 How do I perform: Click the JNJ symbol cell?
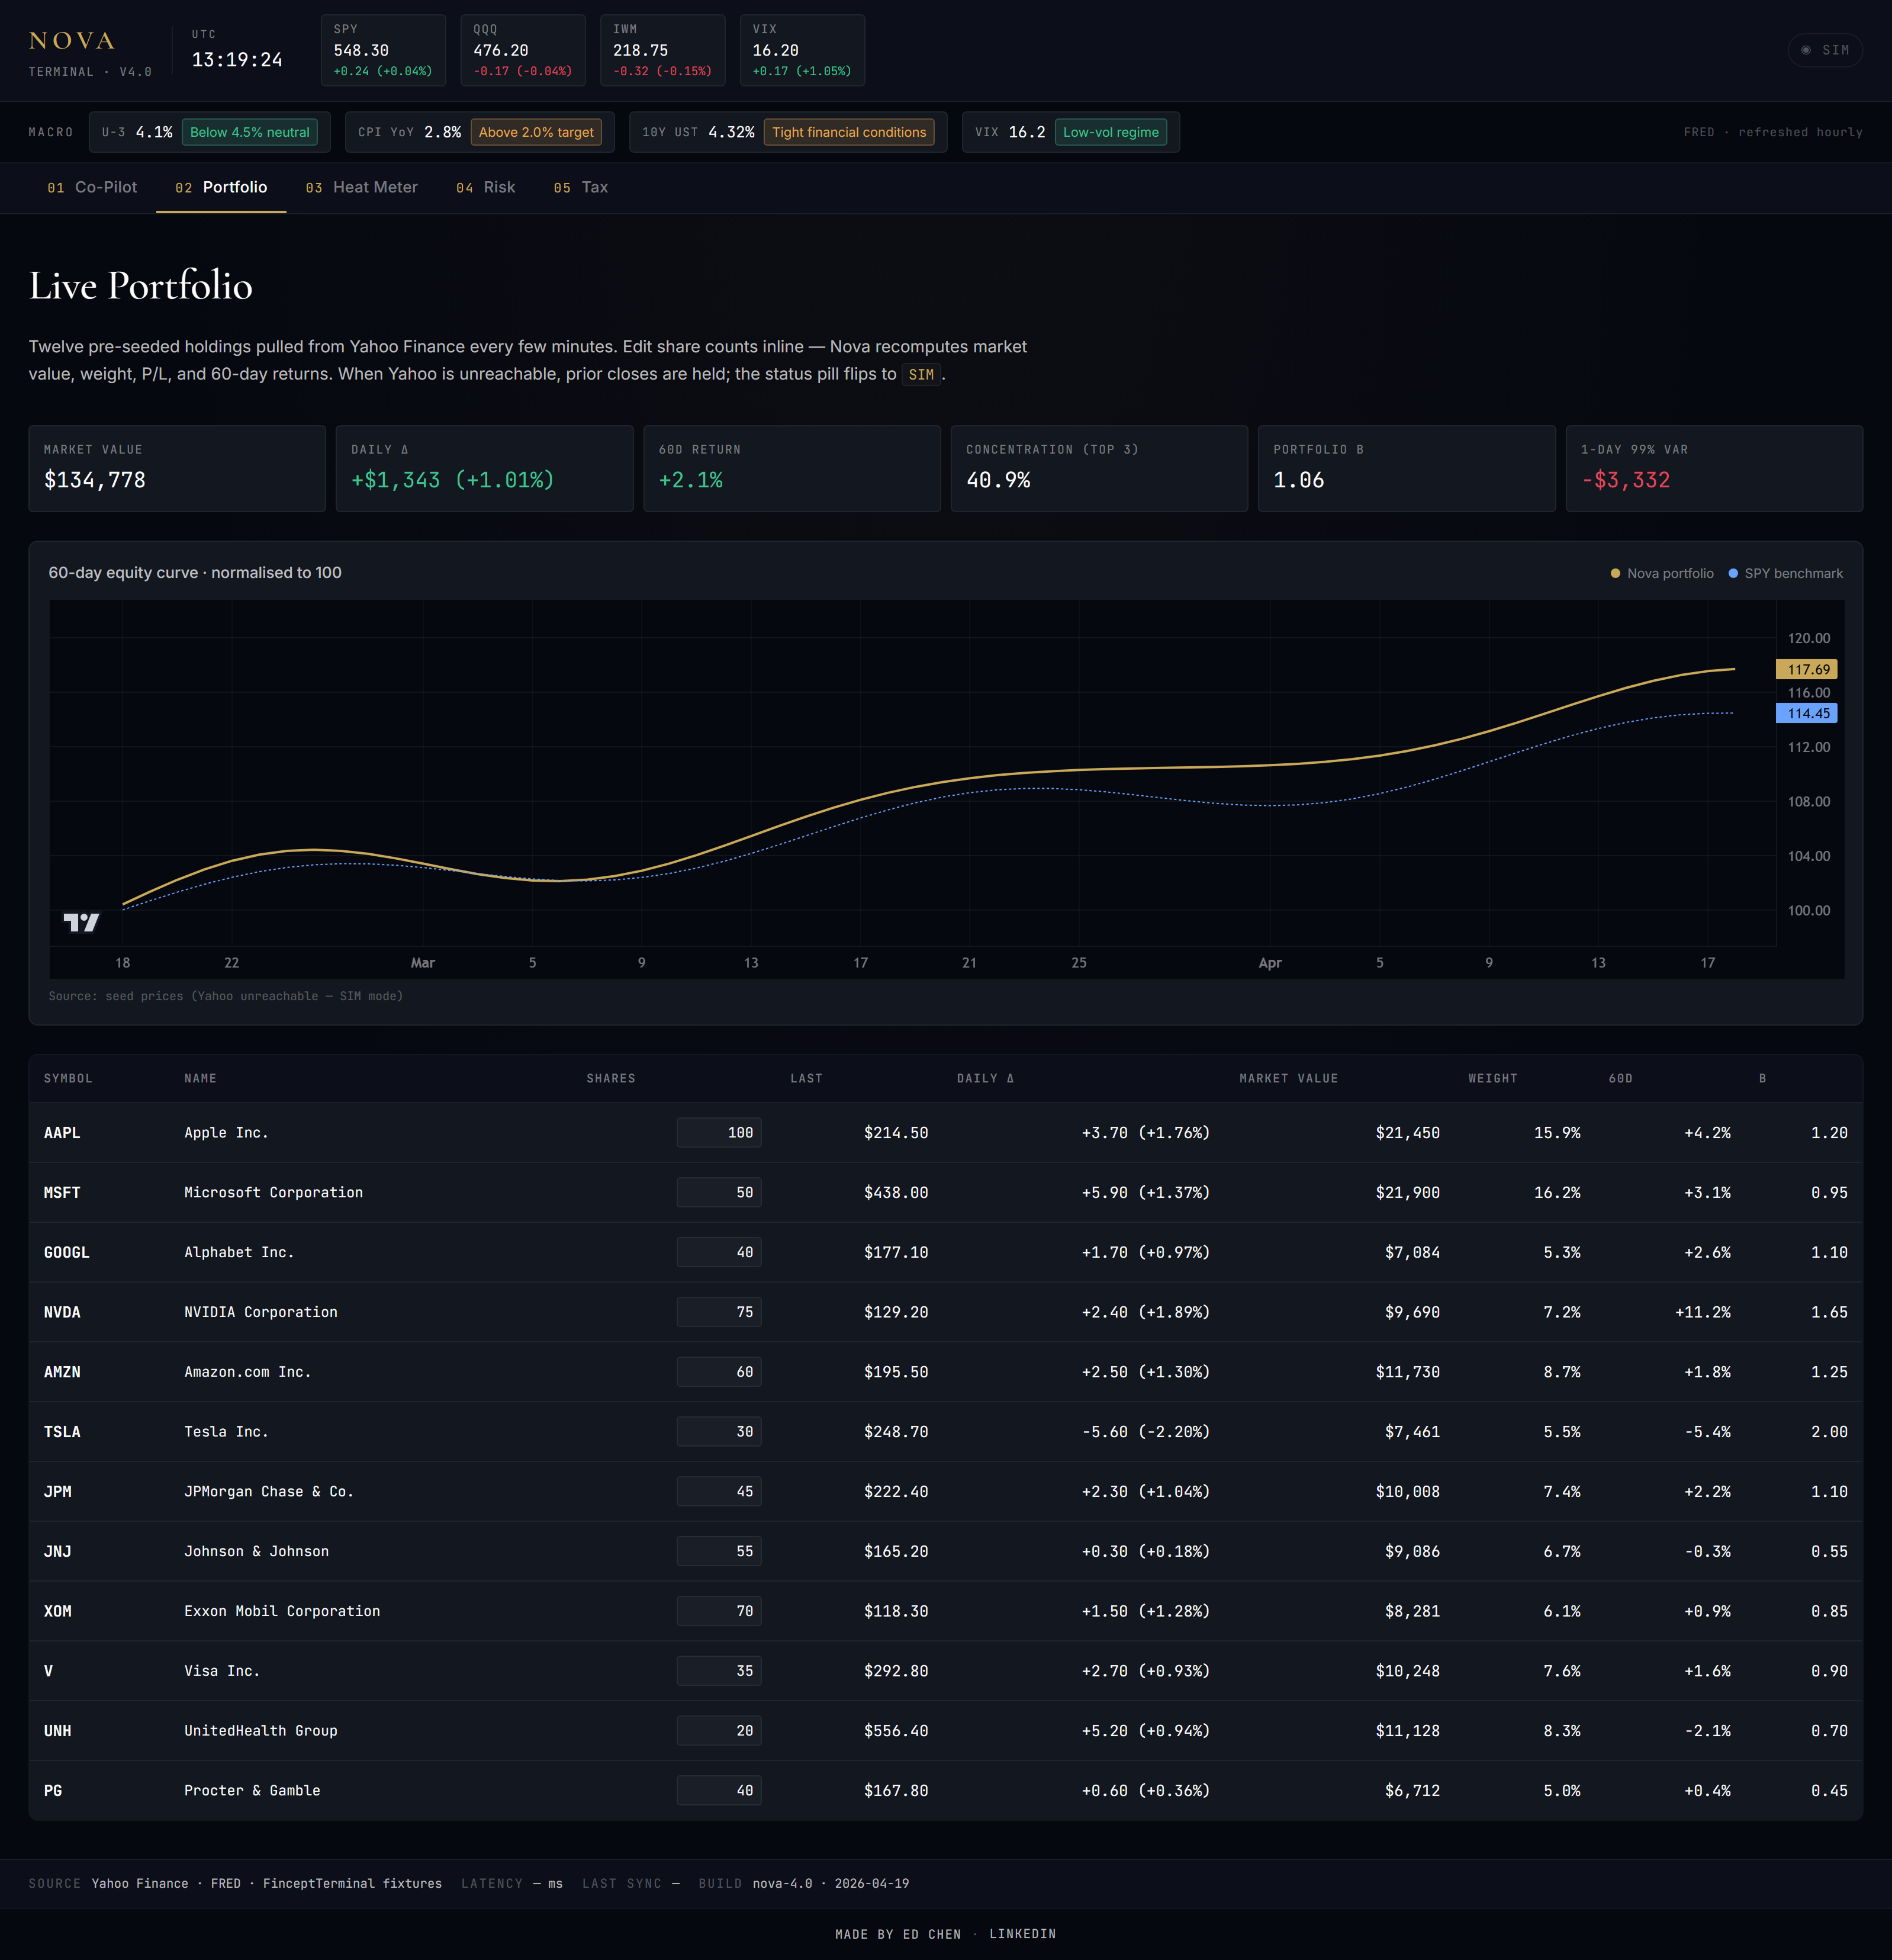(x=58, y=1551)
